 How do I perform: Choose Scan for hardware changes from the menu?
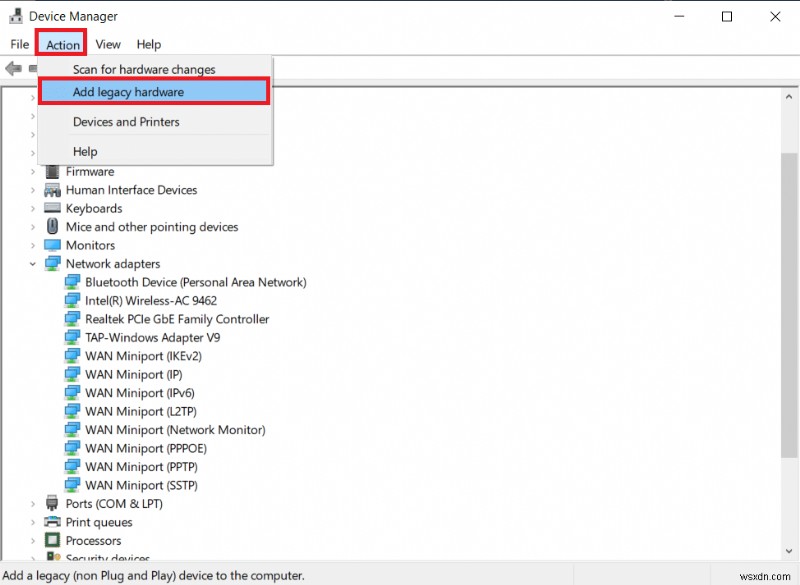tap(142, 69)
